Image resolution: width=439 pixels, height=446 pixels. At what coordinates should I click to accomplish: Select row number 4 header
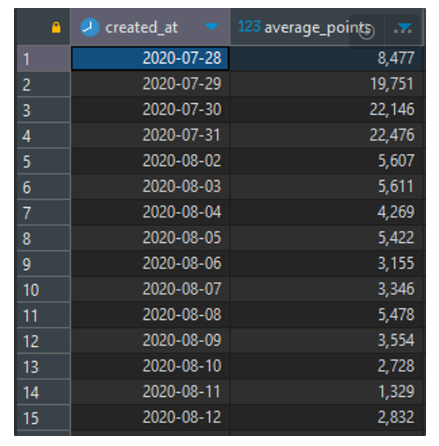(x=44, y=136)
